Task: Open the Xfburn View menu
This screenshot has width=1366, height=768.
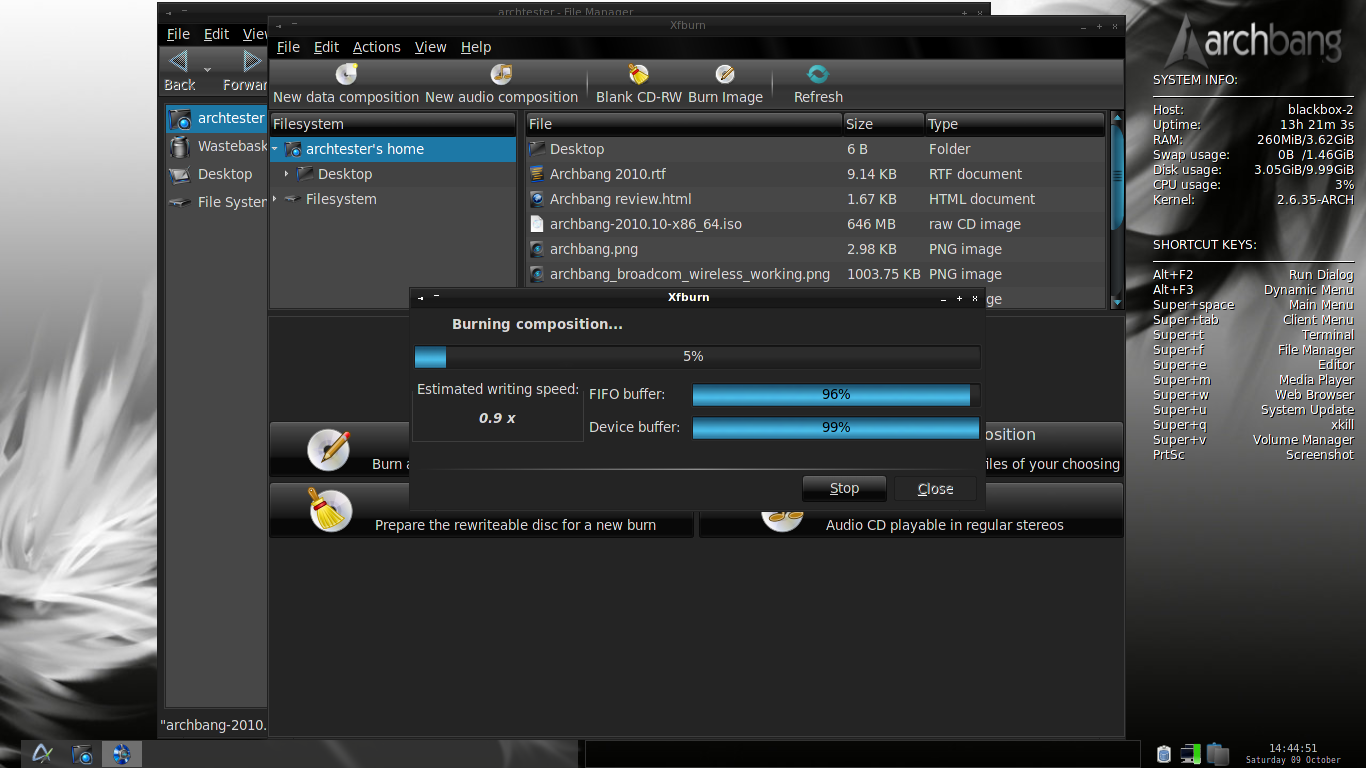Action: (431, 47)
